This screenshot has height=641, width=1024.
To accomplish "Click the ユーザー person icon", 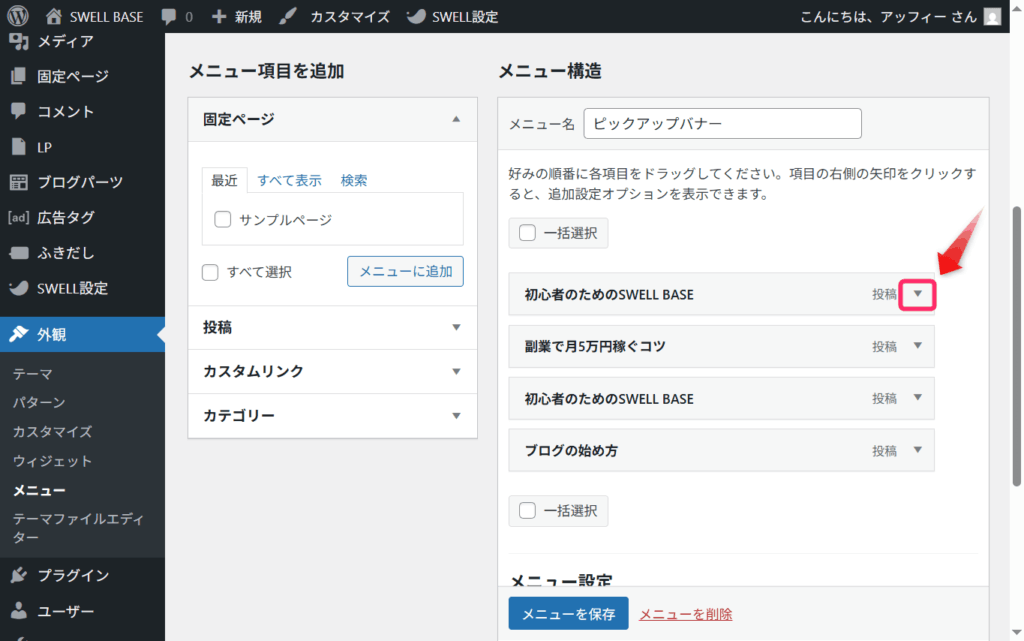I will point(19,610).
